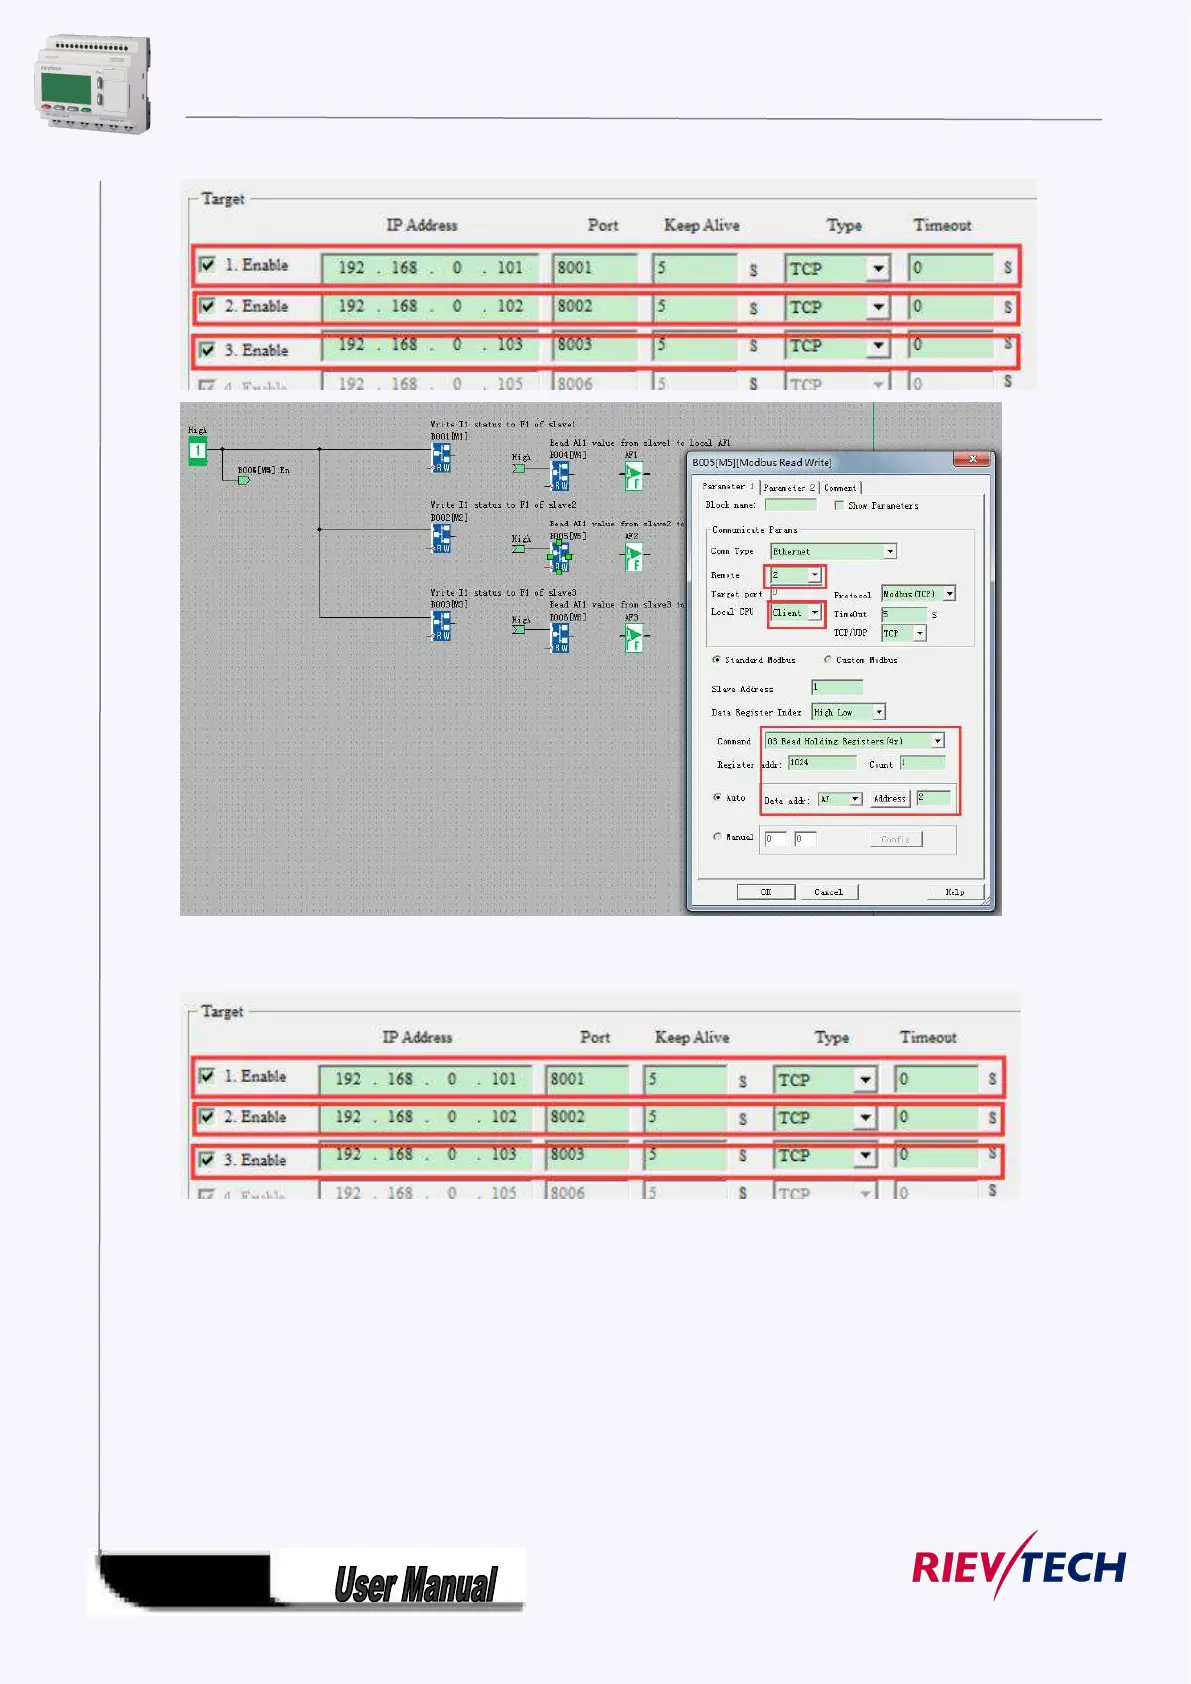Select the B006[M6] Modbus read block
The image size is (1191, 1684).
(x=560, y=638)
